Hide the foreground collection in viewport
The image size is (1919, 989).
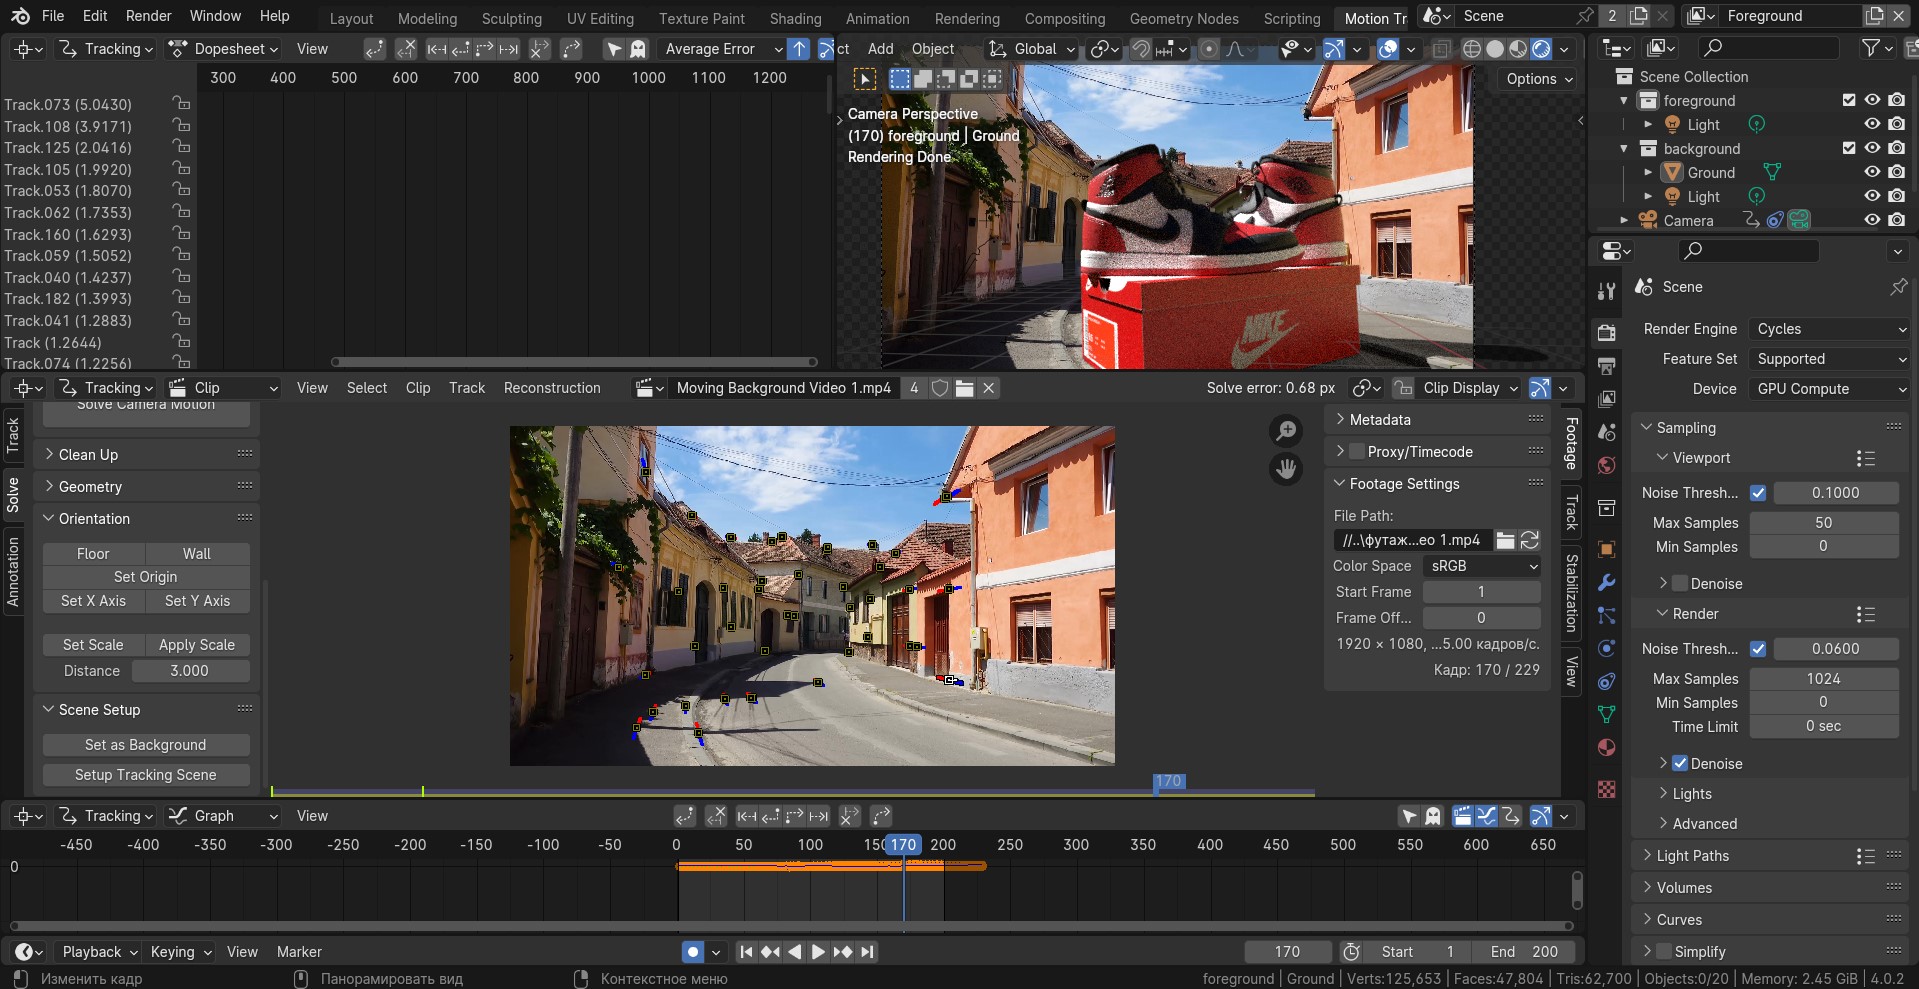pos(1872,100)
